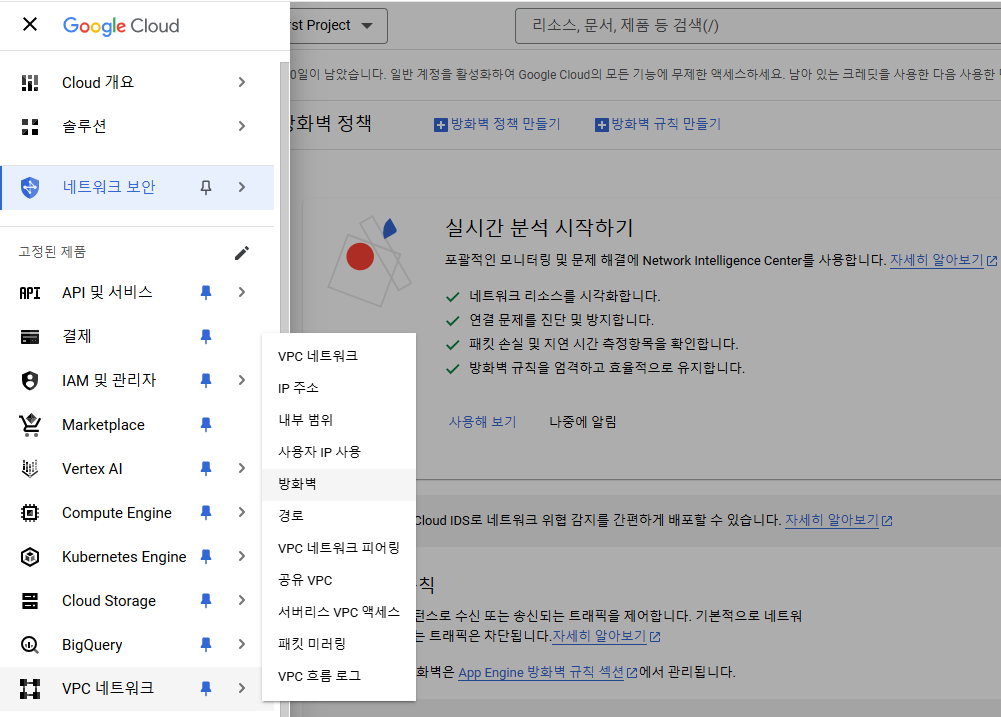The width and height of the screenshot is (1001, 717).
Task: Open Cloud IDS 자세히 알아보기 link
Action: click(x=838, y=520)
